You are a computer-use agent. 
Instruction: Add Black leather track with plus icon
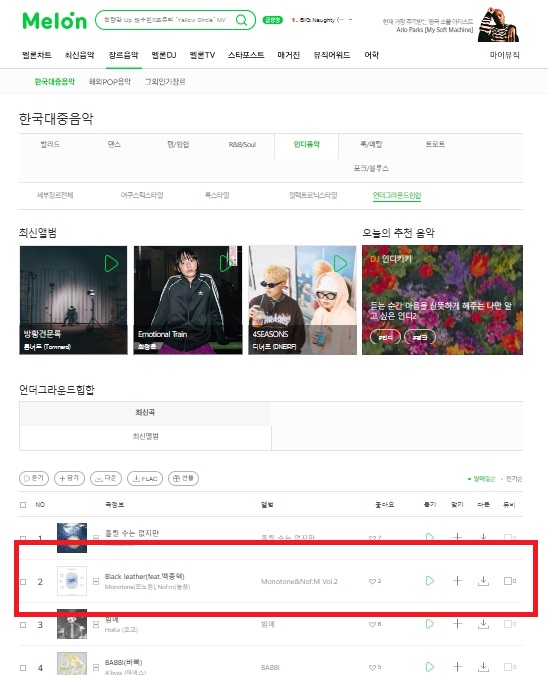tap(457, 581)
